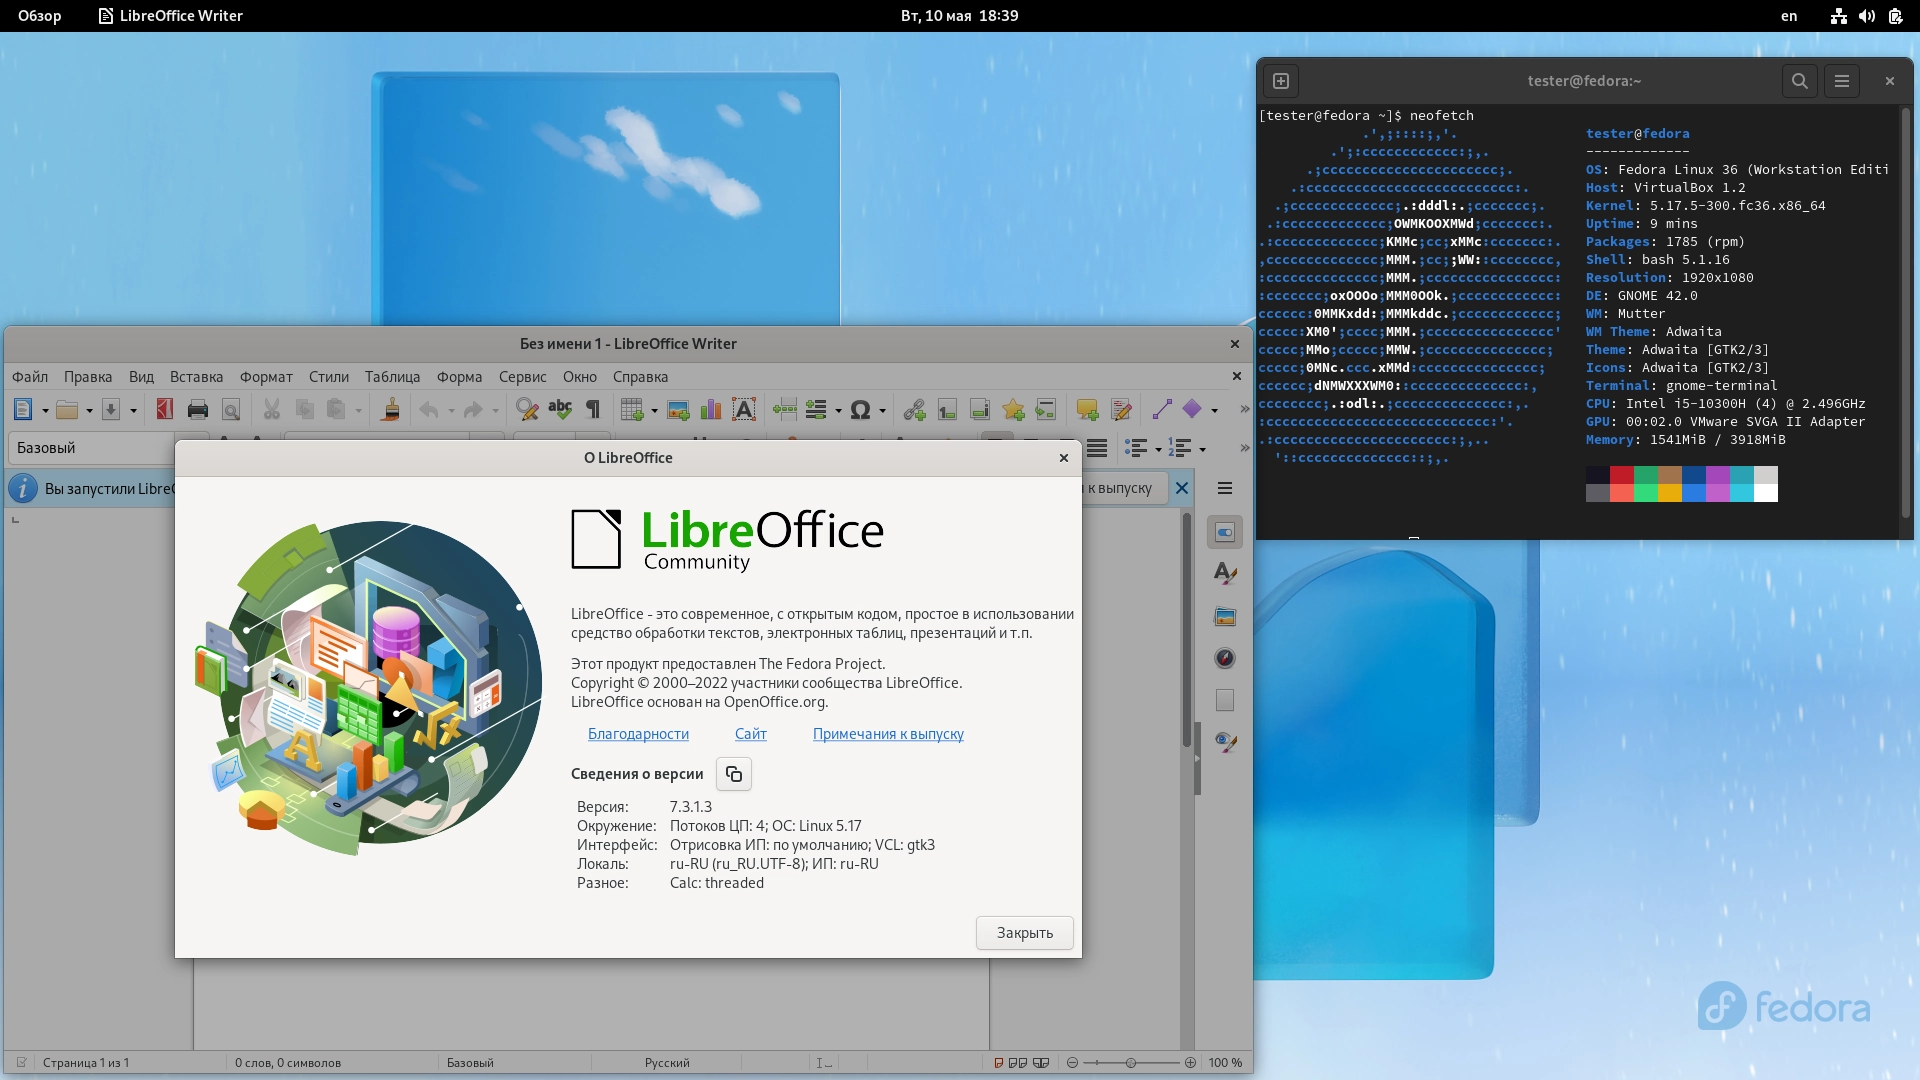Open recent documents dropdown arrow beside Open

click(x=89, y=411)
